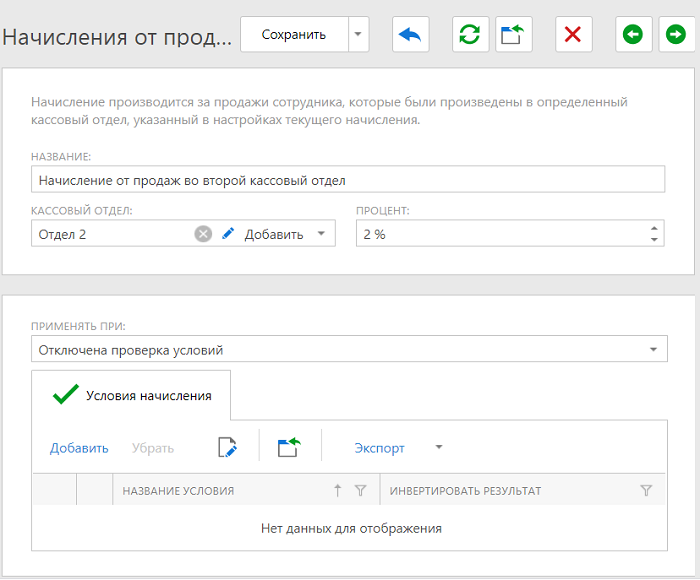700x580 pixels.
Task: Click Добавить link in conditions toolbar
Action: pyautogui.click(x=79, y=448)
